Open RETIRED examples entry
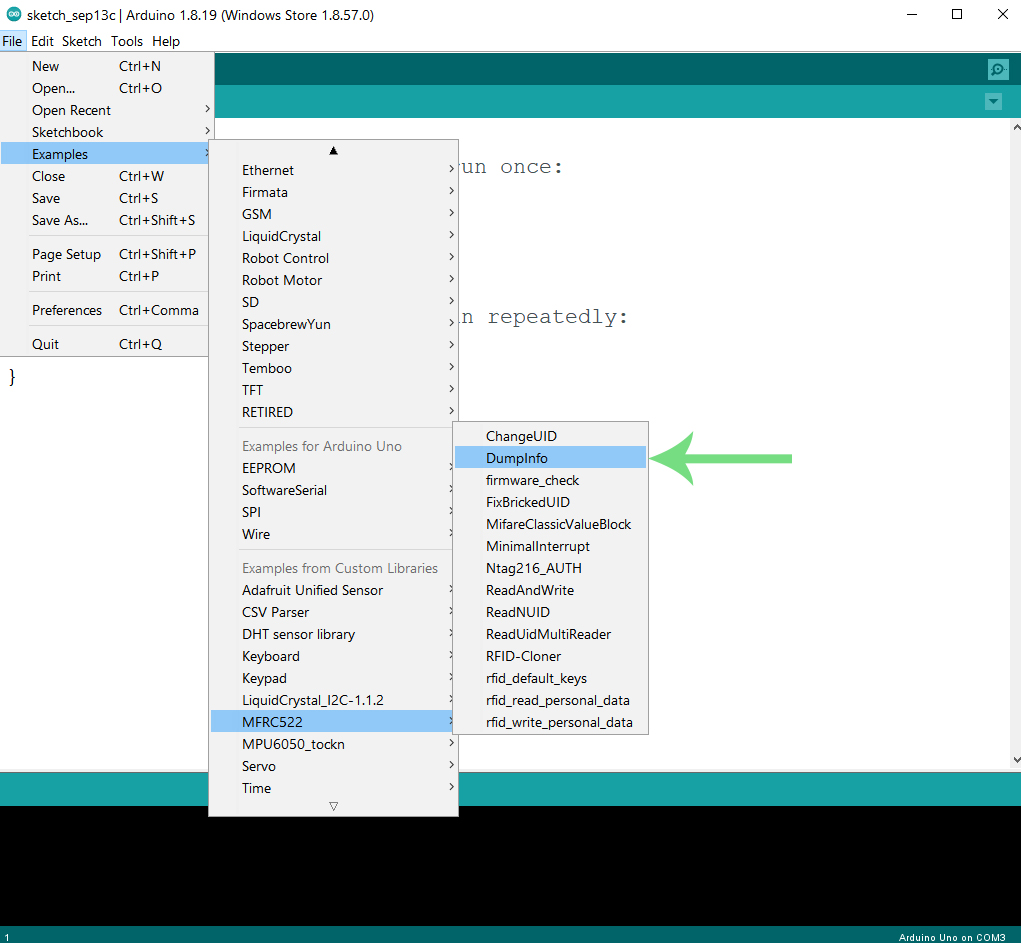Viewport: 1021px width, 943px height. (333, 413)
